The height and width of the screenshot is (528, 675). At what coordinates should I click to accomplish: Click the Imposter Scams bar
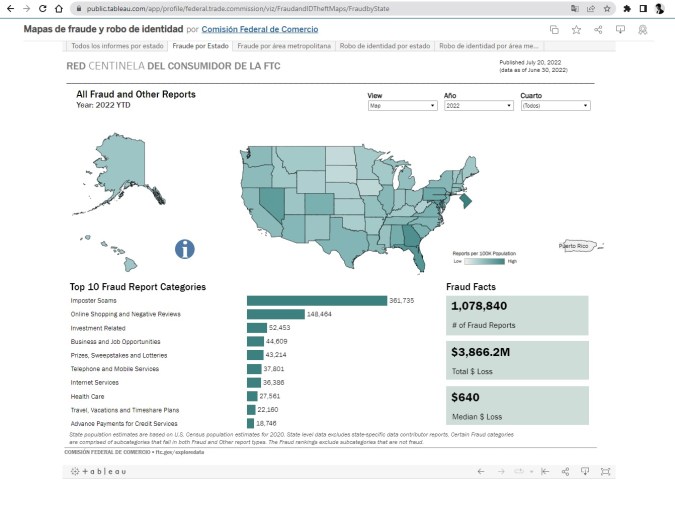pyautogui.click(x=316, y=300)
